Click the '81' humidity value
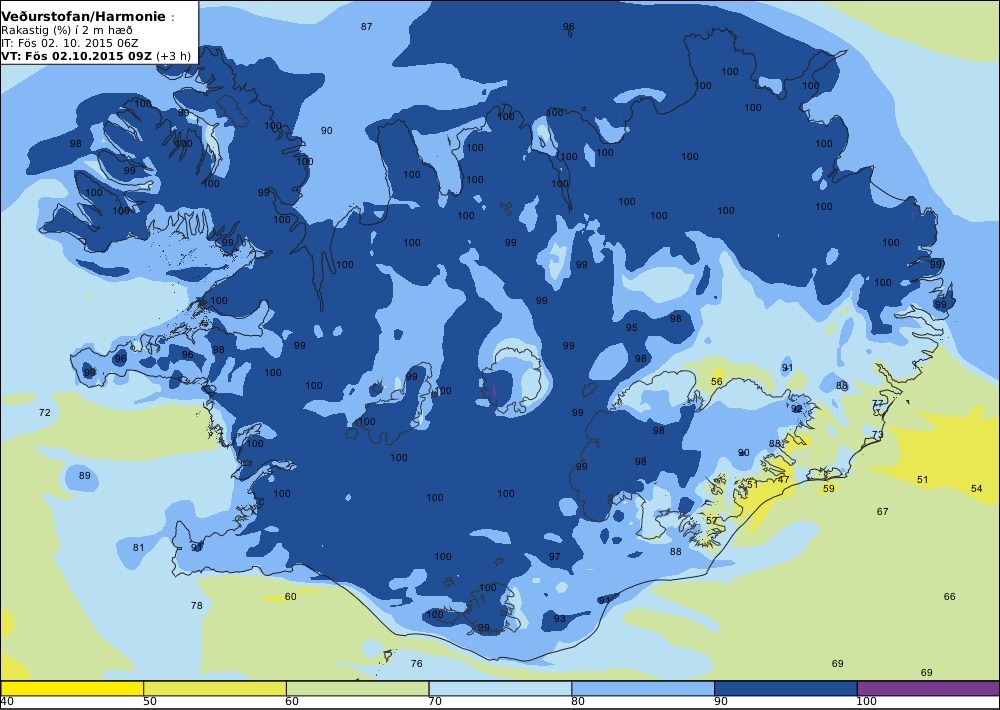The width and height of the screenshot is (1000, 710). click(138, 547)
